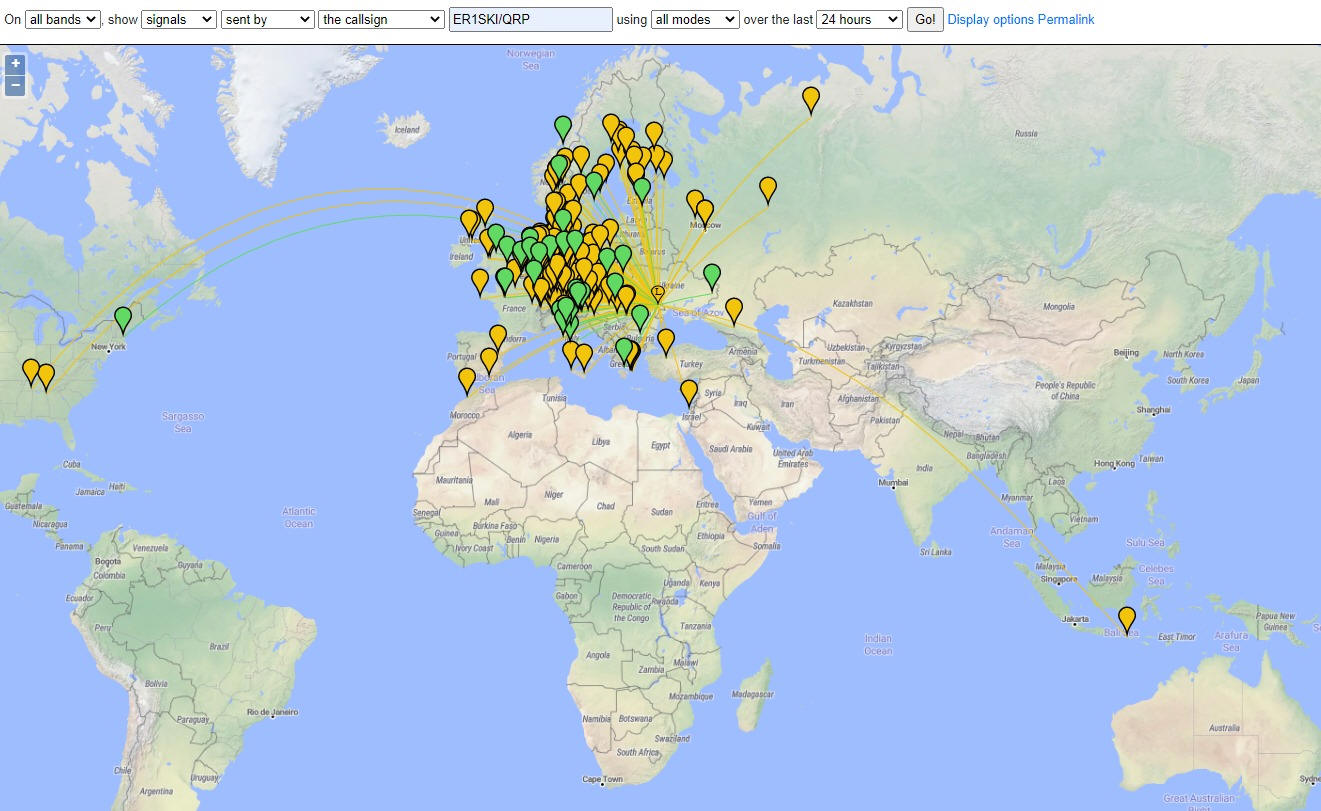Open the '24 hours' time range dropdown
Image resolution: width=1321 pixels, height=811 pixels.
(x=859, y=19)
